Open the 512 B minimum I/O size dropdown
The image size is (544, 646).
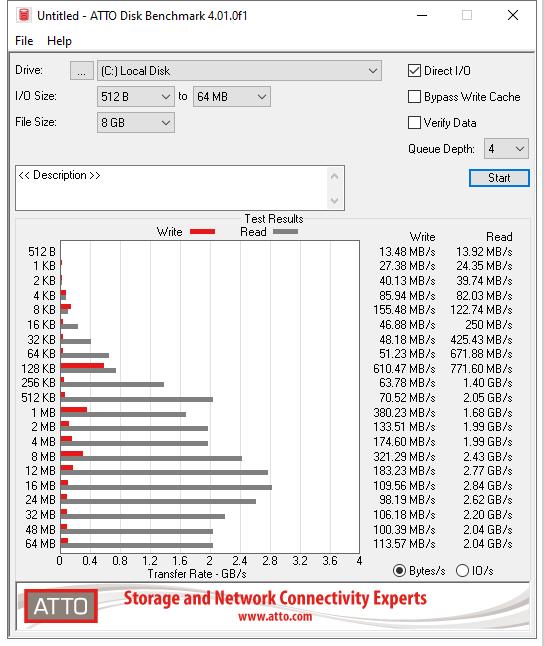(x=136, y=97)
